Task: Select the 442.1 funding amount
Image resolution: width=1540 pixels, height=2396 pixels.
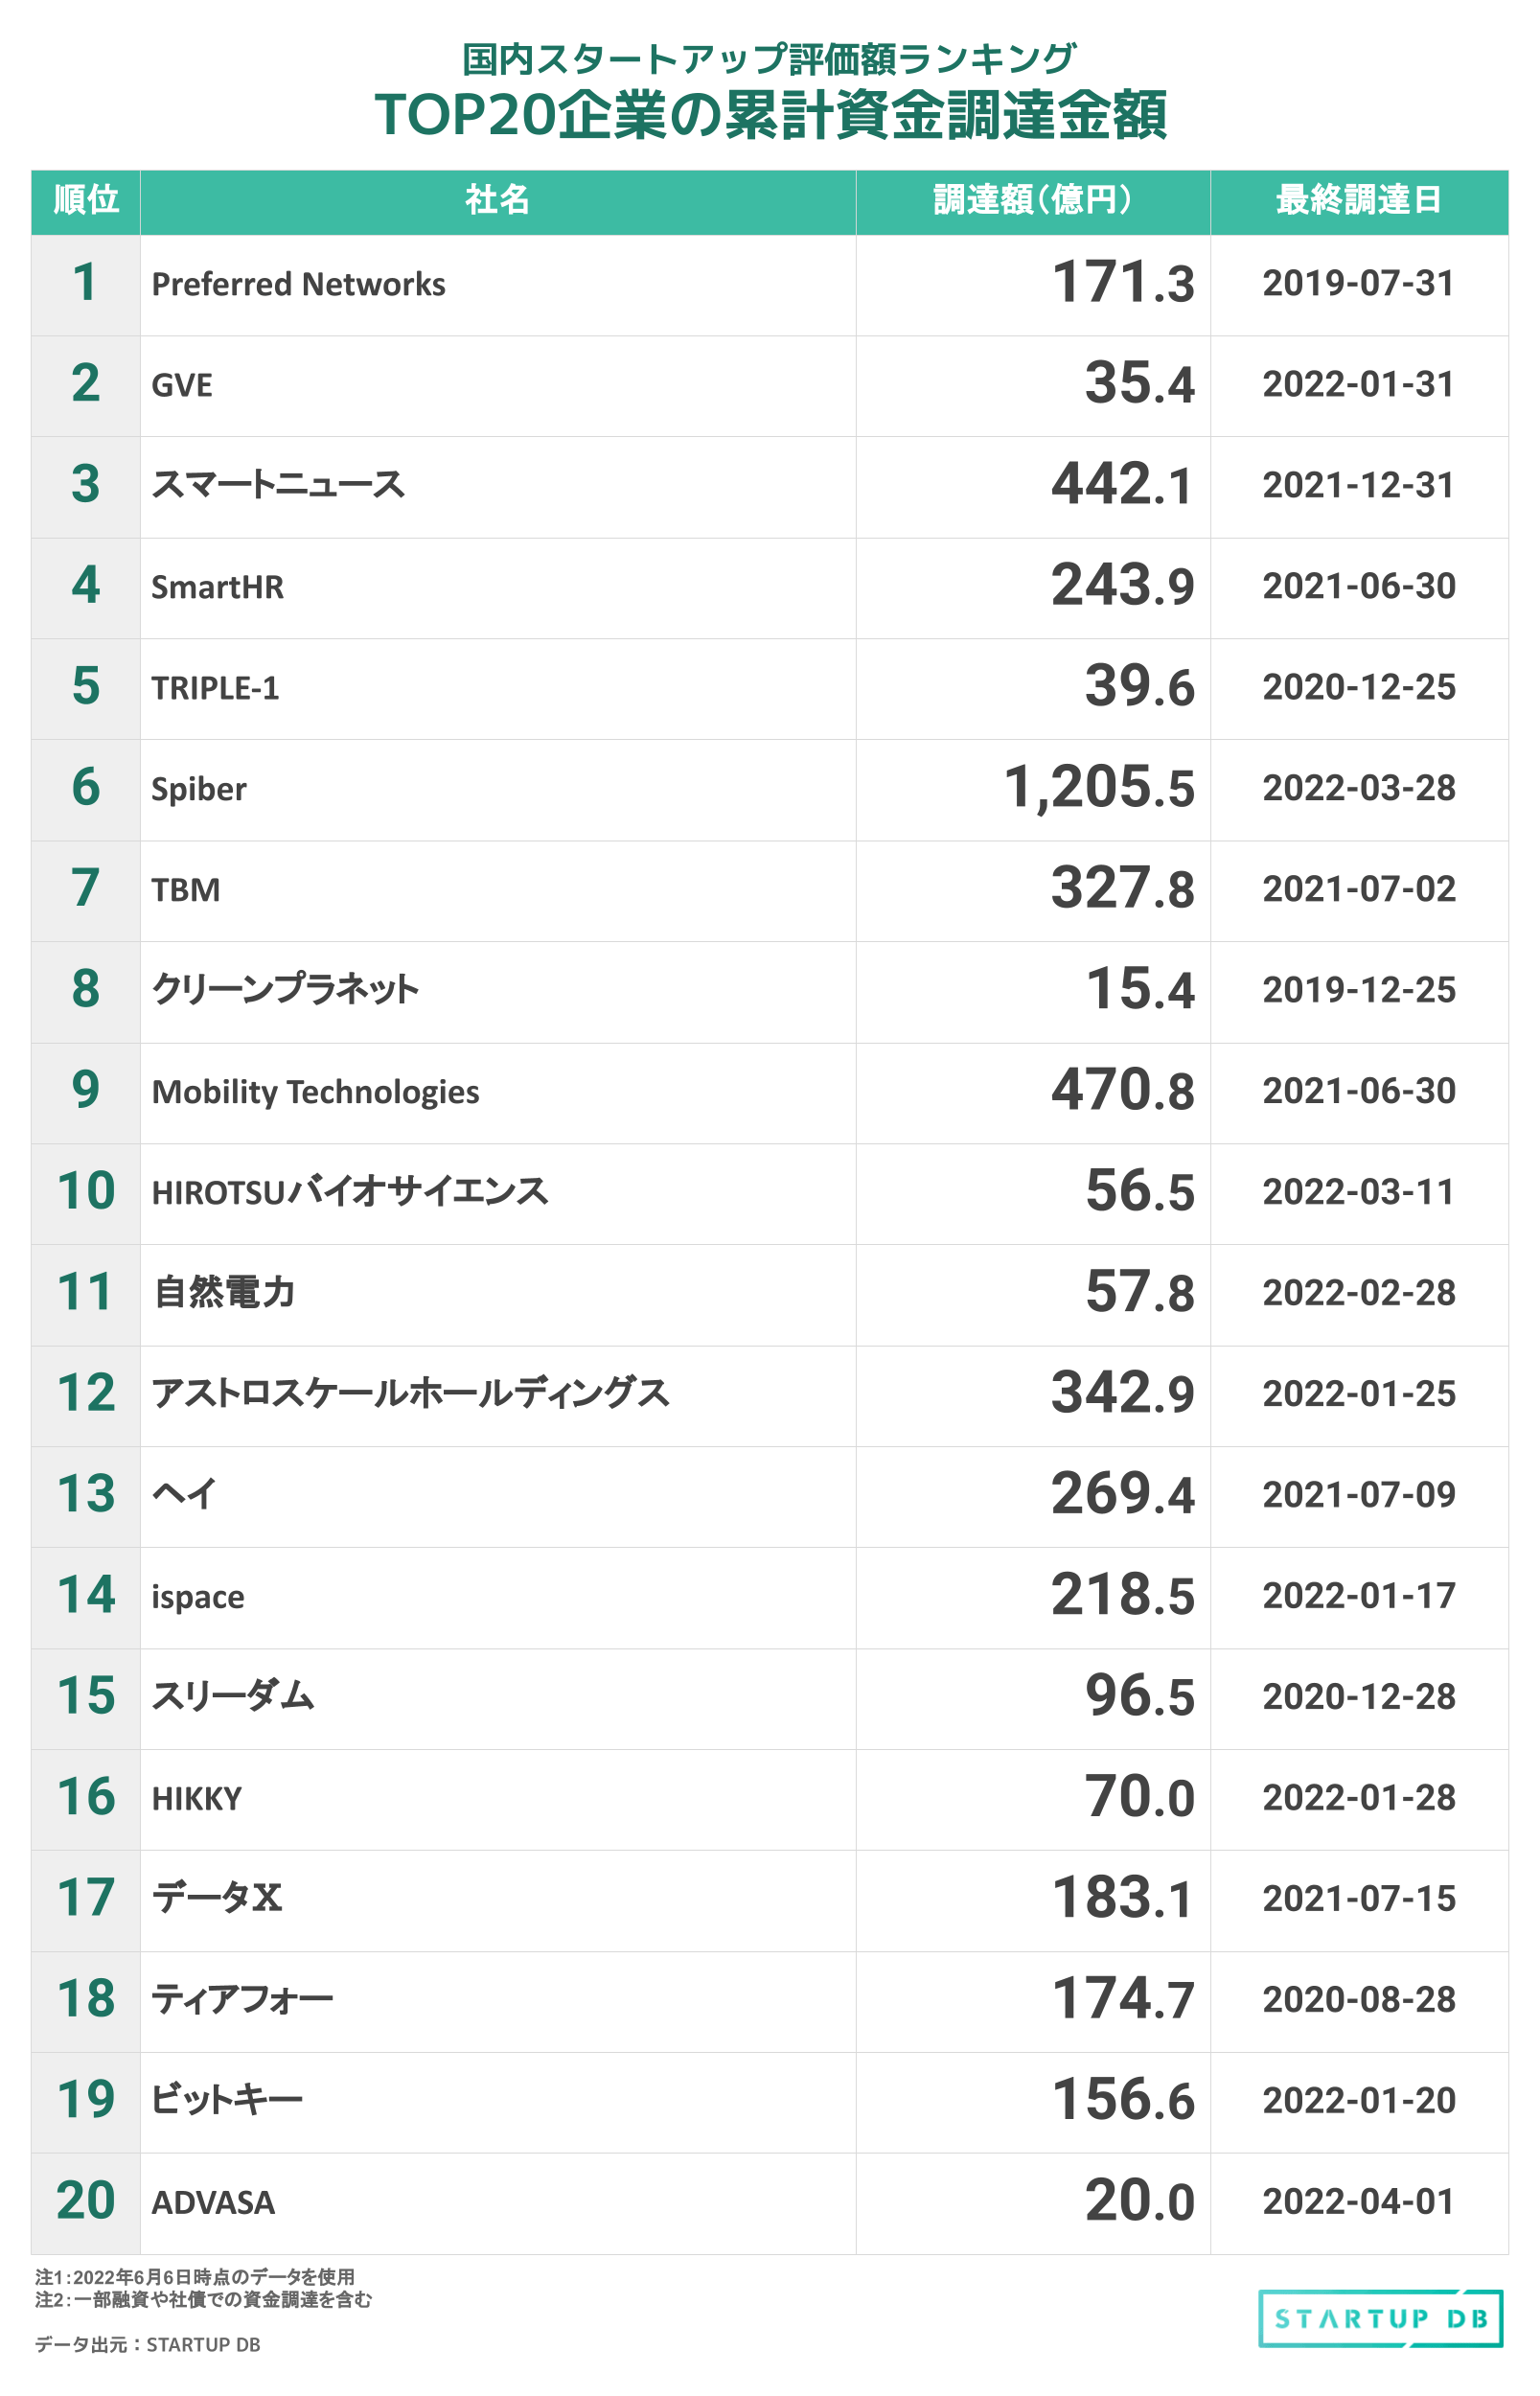Action: click(x=1122, y=485)
